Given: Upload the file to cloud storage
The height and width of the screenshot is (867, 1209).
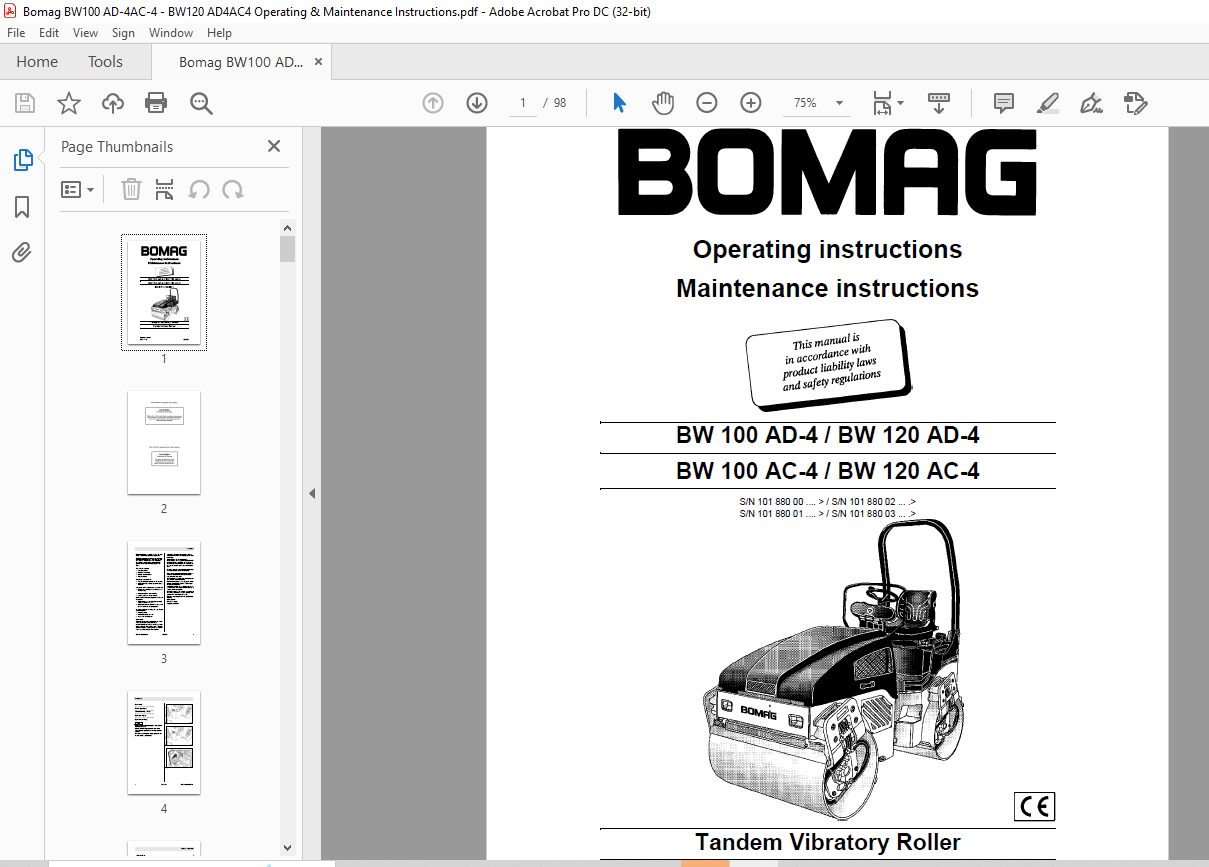Looking at the screenshot, I should coord(113,103).
